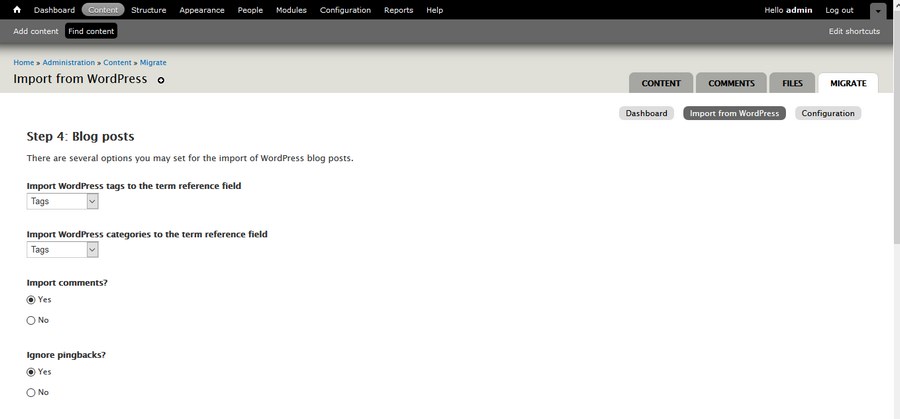Go to Migrate in the breadcrumb
Screen dimensions: 900x419
tap(153, 62)
